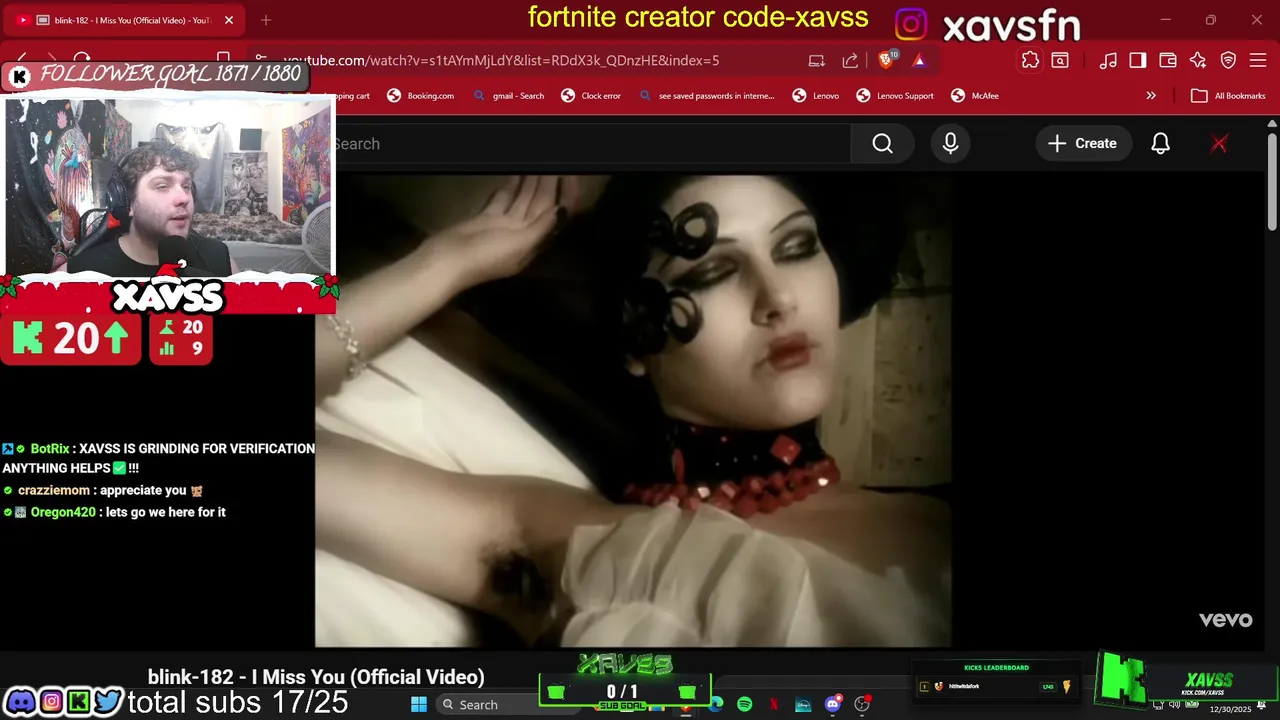Click the YouTube Create button

tap(1082, 144)
